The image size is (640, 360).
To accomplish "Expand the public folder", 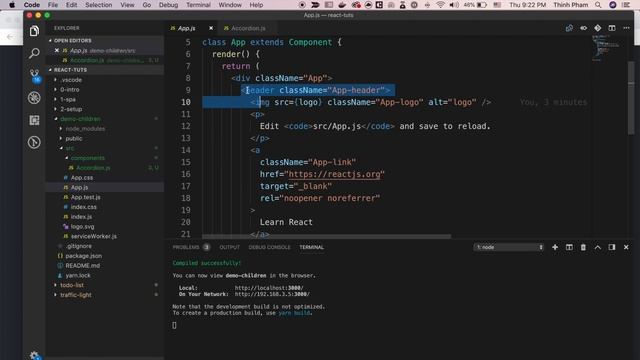I will tap(73, 139).
